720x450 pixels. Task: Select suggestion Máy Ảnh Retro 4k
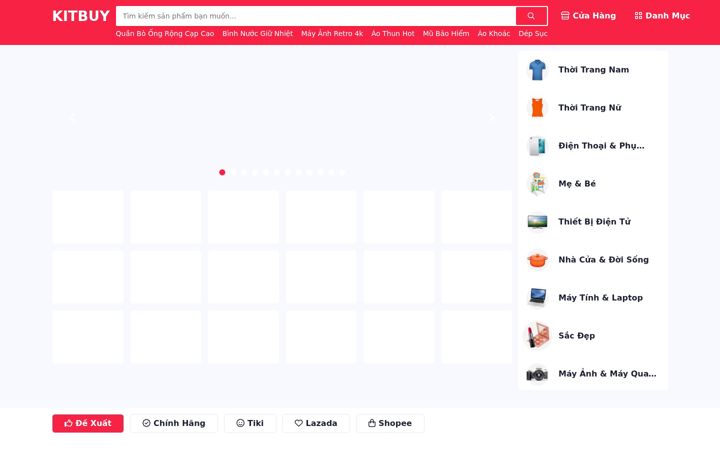pyautogui.click(x=332, y=34)
